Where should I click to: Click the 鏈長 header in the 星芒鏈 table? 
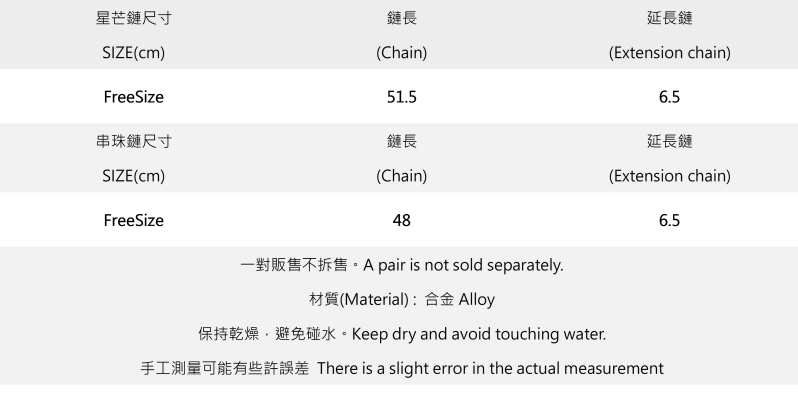pos(401,19)
